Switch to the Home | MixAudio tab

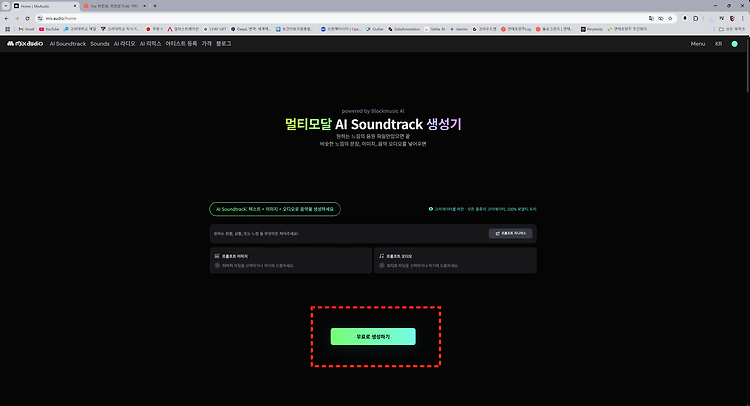(45, 6)
